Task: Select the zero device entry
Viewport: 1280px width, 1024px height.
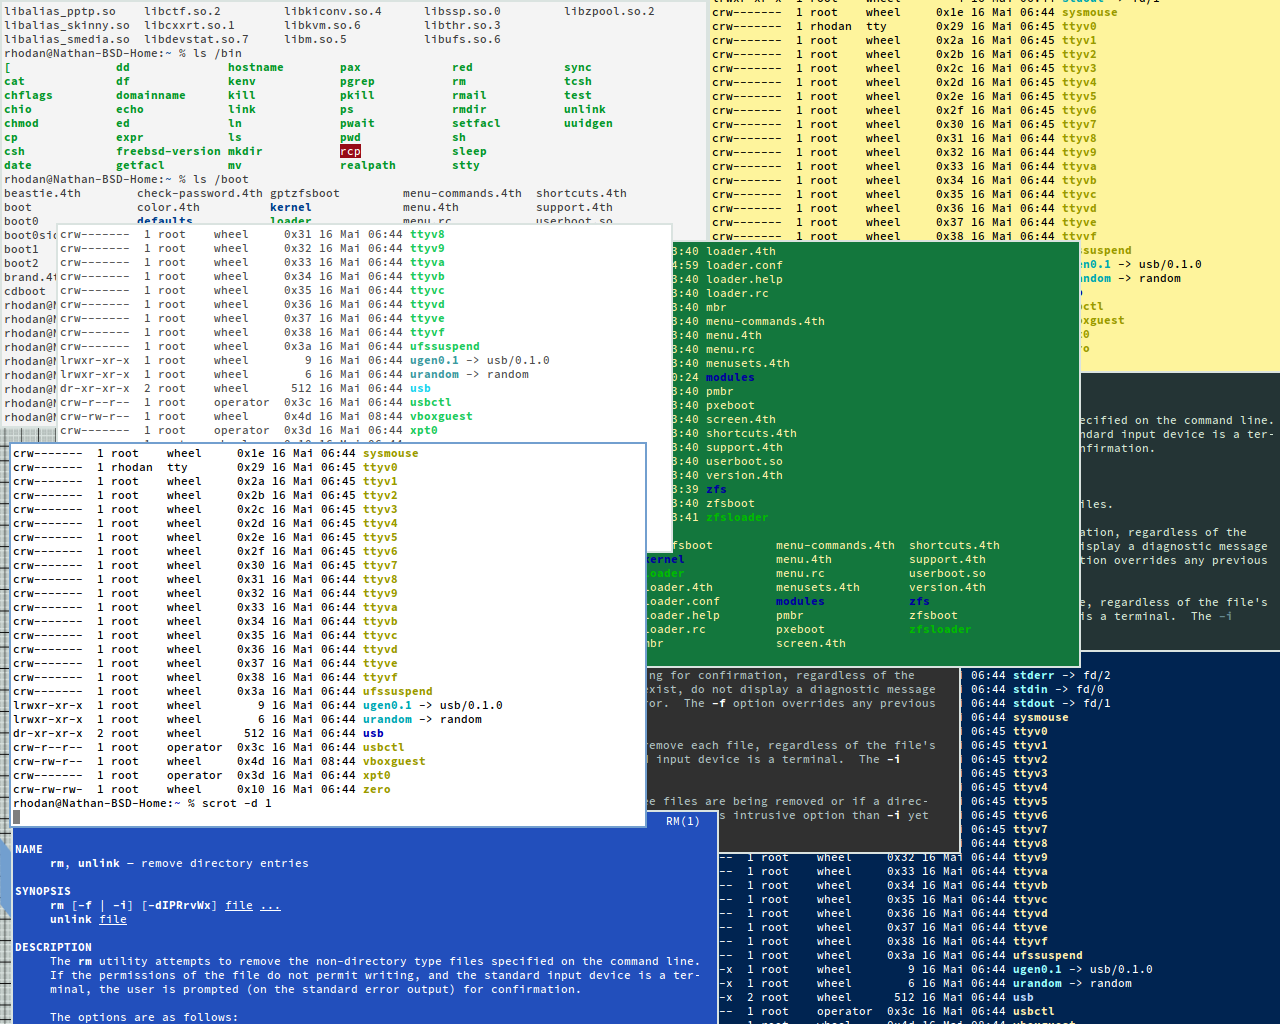Action: [376, 790]
